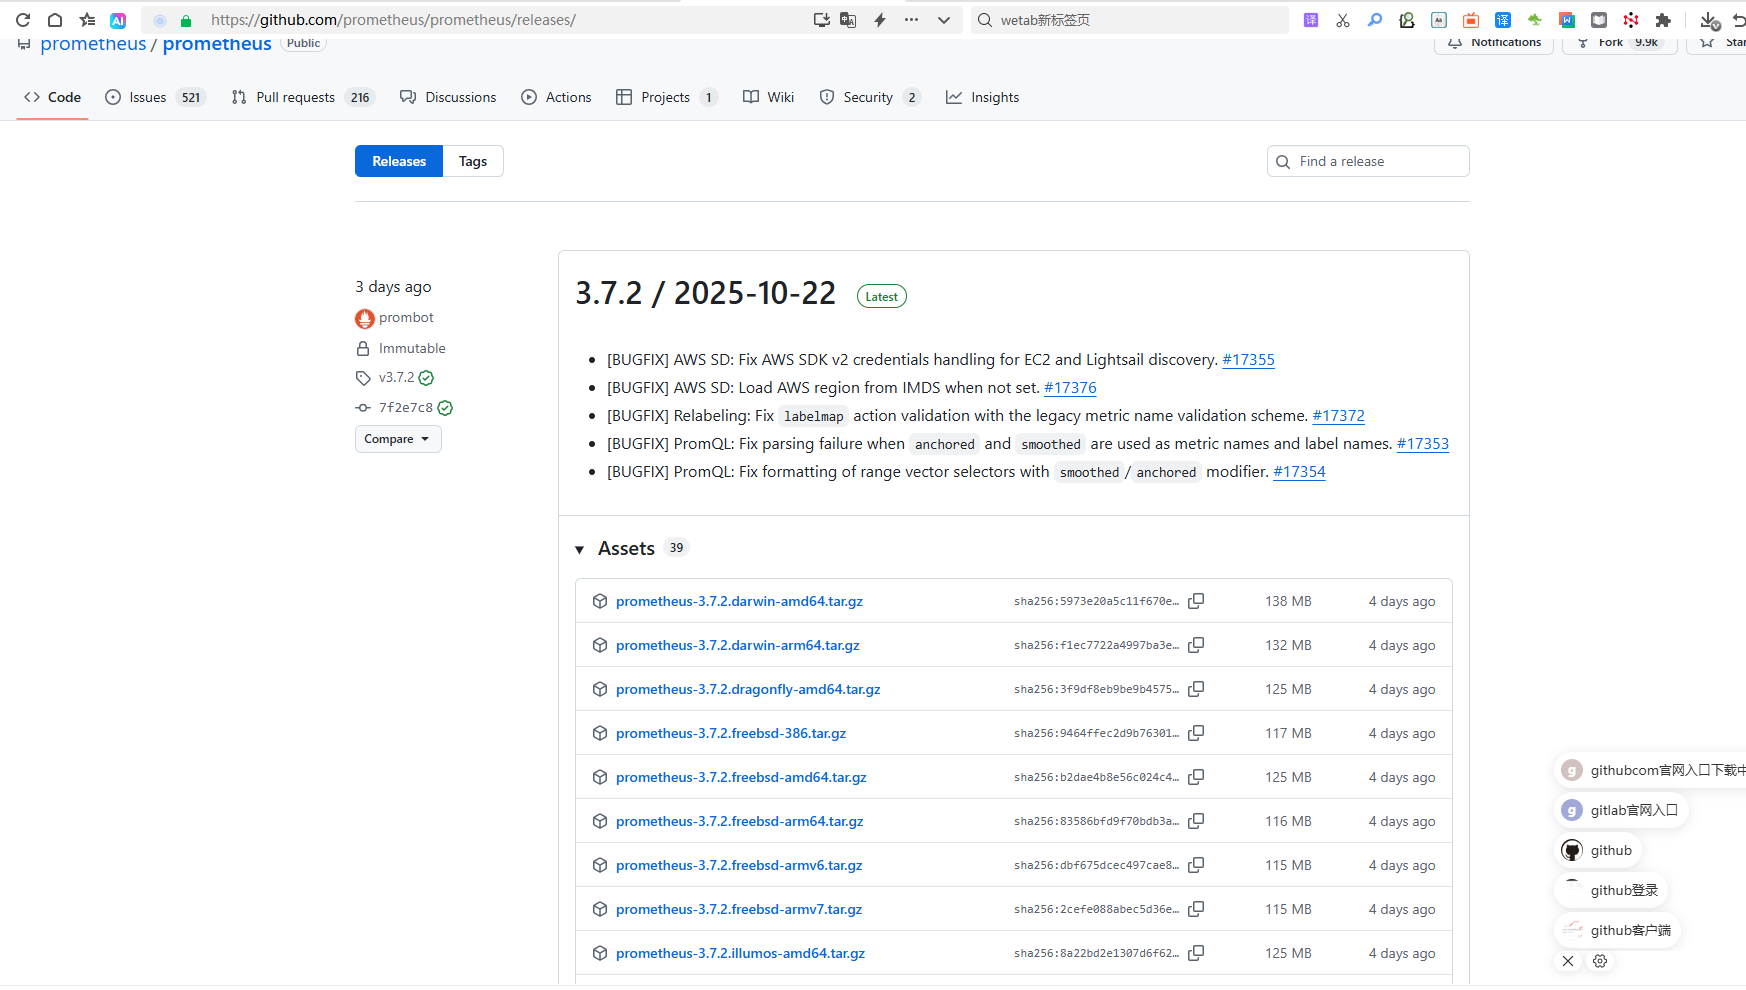Open the prombot author profile link
The image size is (1746, 990).
(406, 317)
